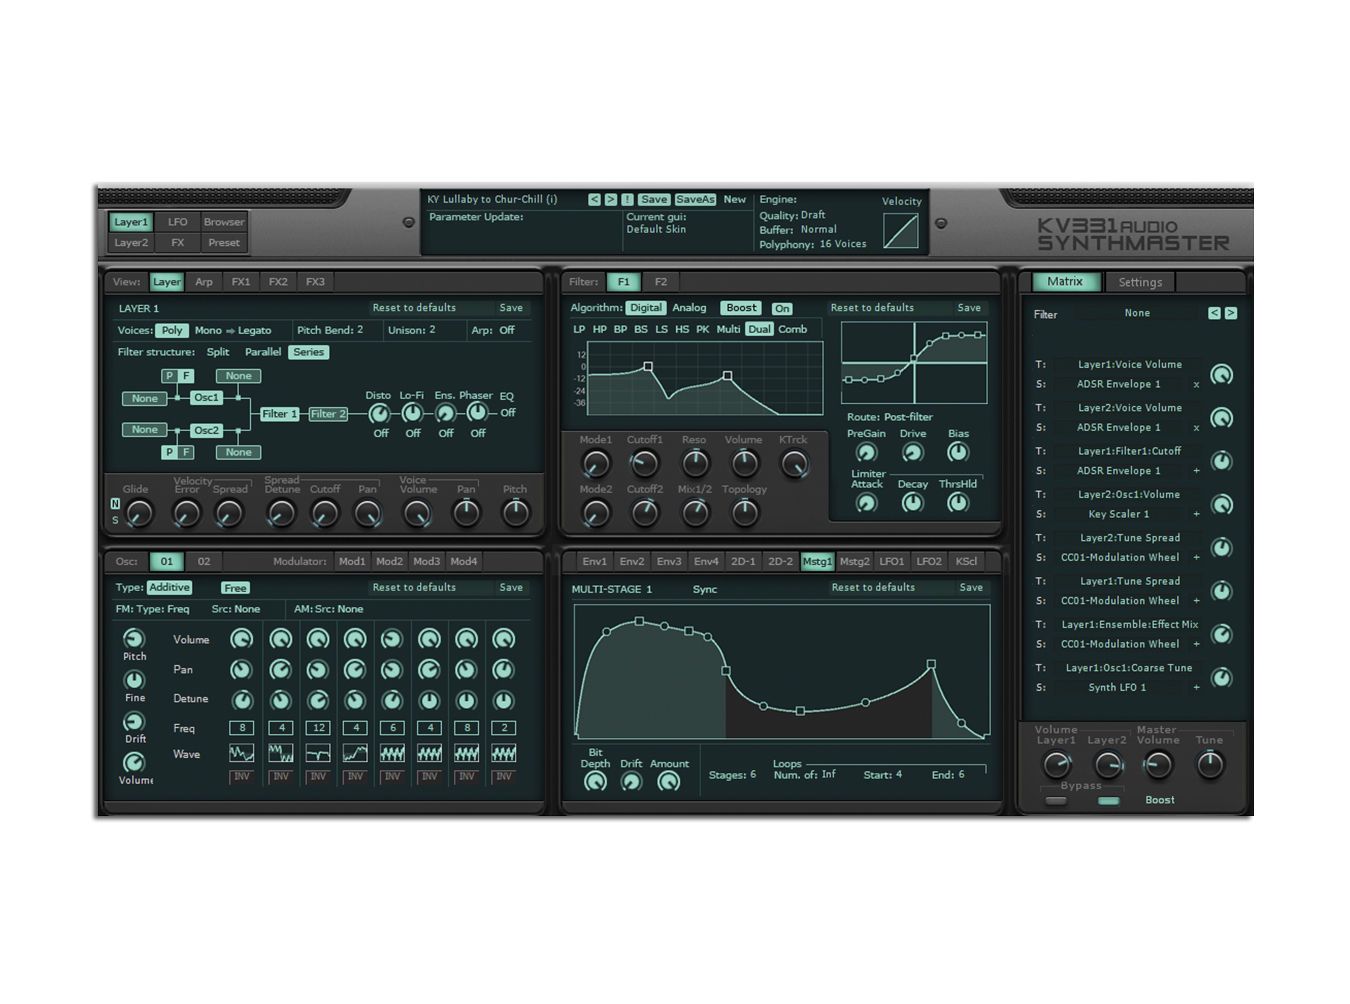
Task: Click the Master Volume knob
Action: tap(1158, 766)
